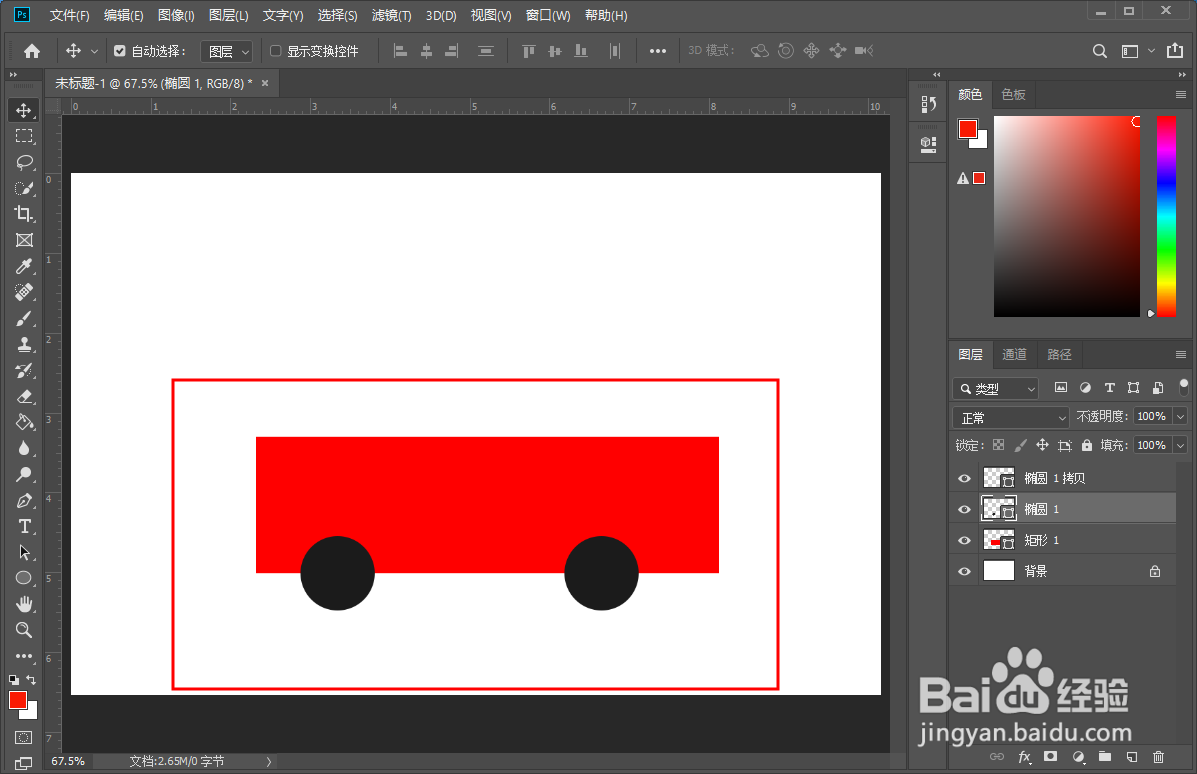Select the Horizontal Type tool
This screenshot has width=1197, height=774.
pos(24,527)
